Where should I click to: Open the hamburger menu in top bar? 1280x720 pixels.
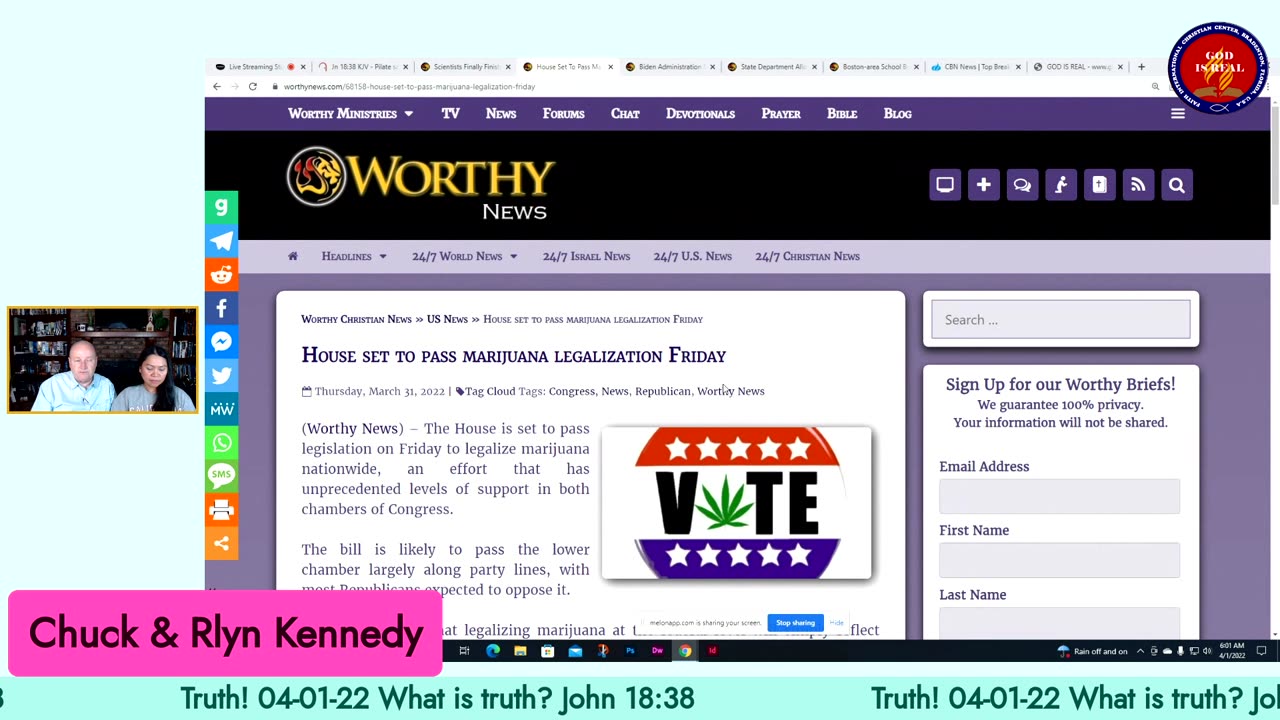1178,114
